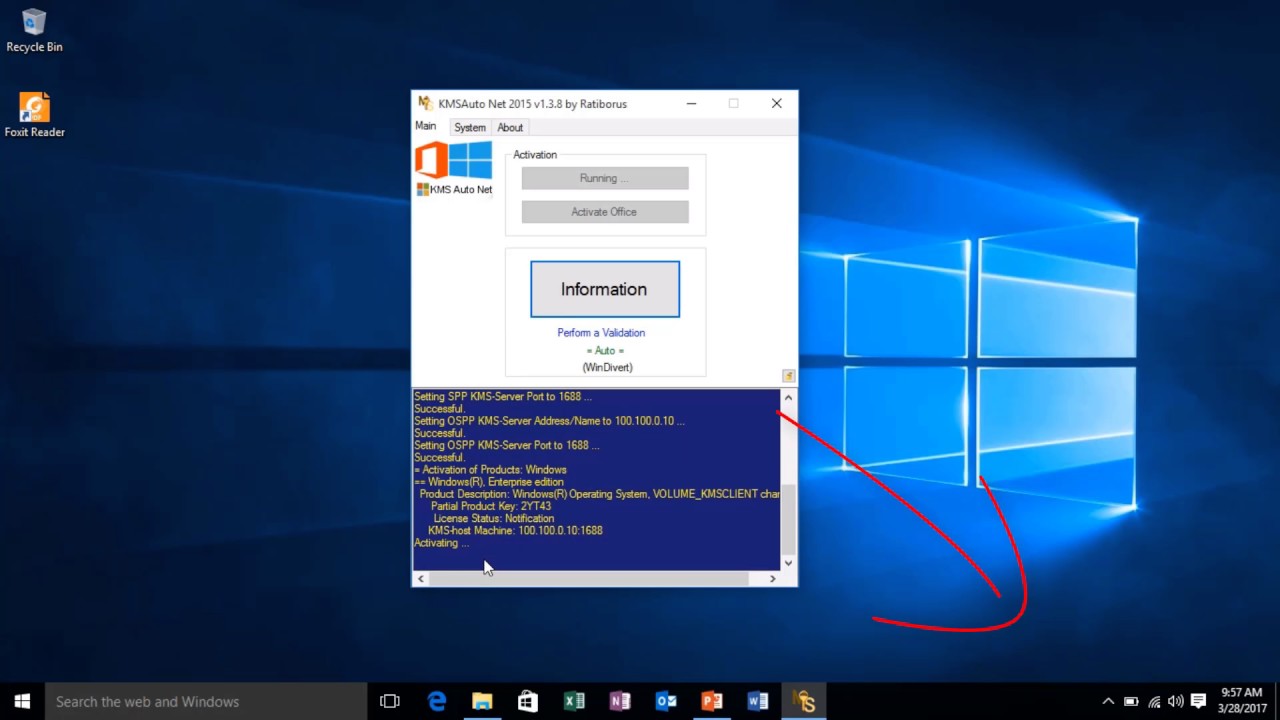The height and width of the screenshot is (720, 1280).
Task: Minimize the KMSAuto Net window
Action: (692, 103)
